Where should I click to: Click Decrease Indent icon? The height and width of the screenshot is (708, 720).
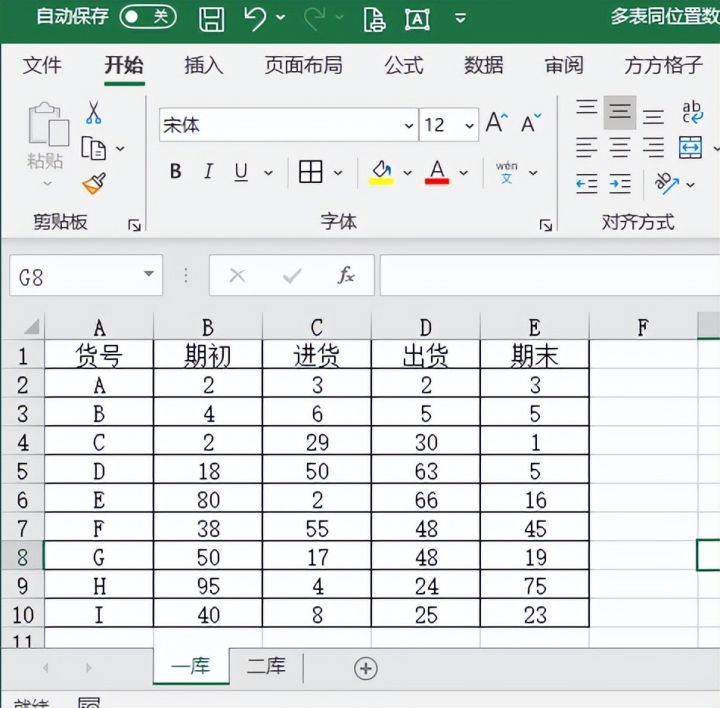pos(587,184)
